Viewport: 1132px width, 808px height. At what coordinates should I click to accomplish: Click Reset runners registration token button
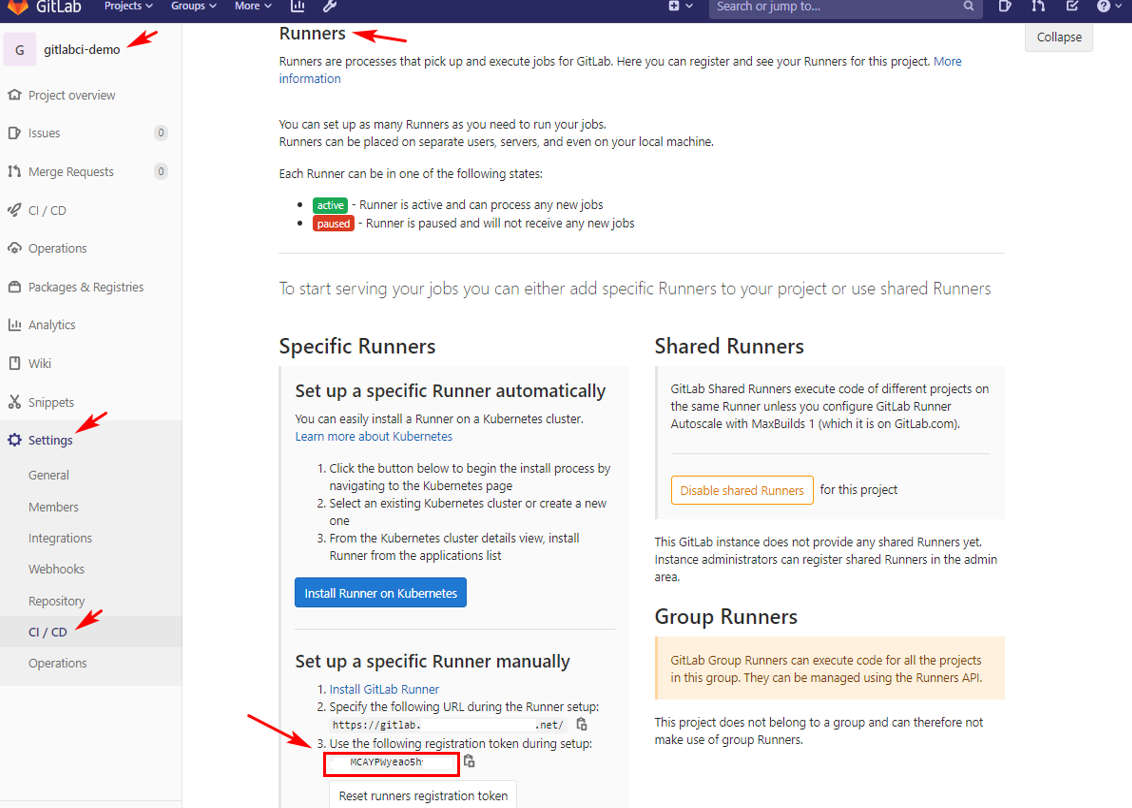point(423,795)
